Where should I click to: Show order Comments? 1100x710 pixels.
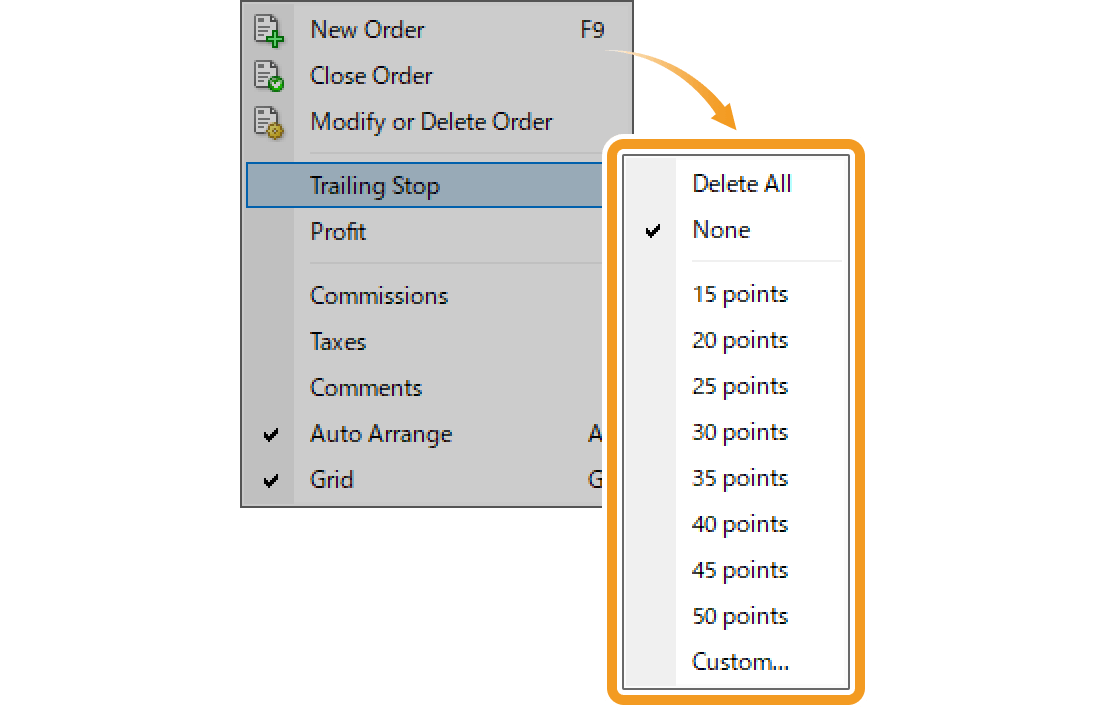pyautogui.click(x=366, y=388)
